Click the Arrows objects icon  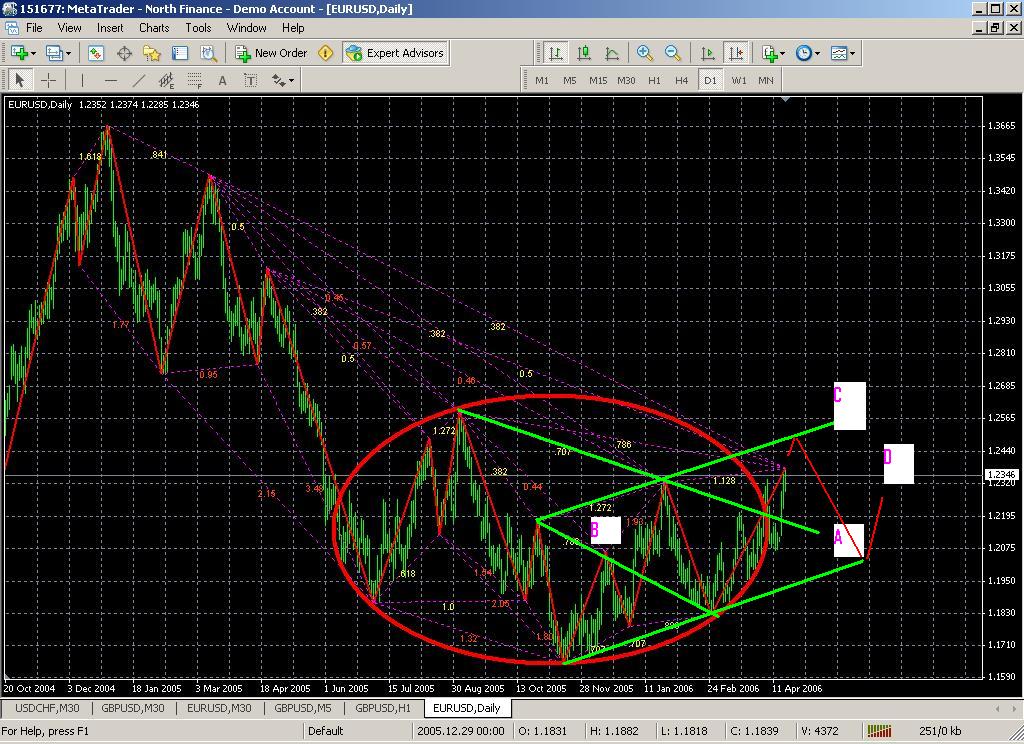pyautogui.click(x=279, y=80)
